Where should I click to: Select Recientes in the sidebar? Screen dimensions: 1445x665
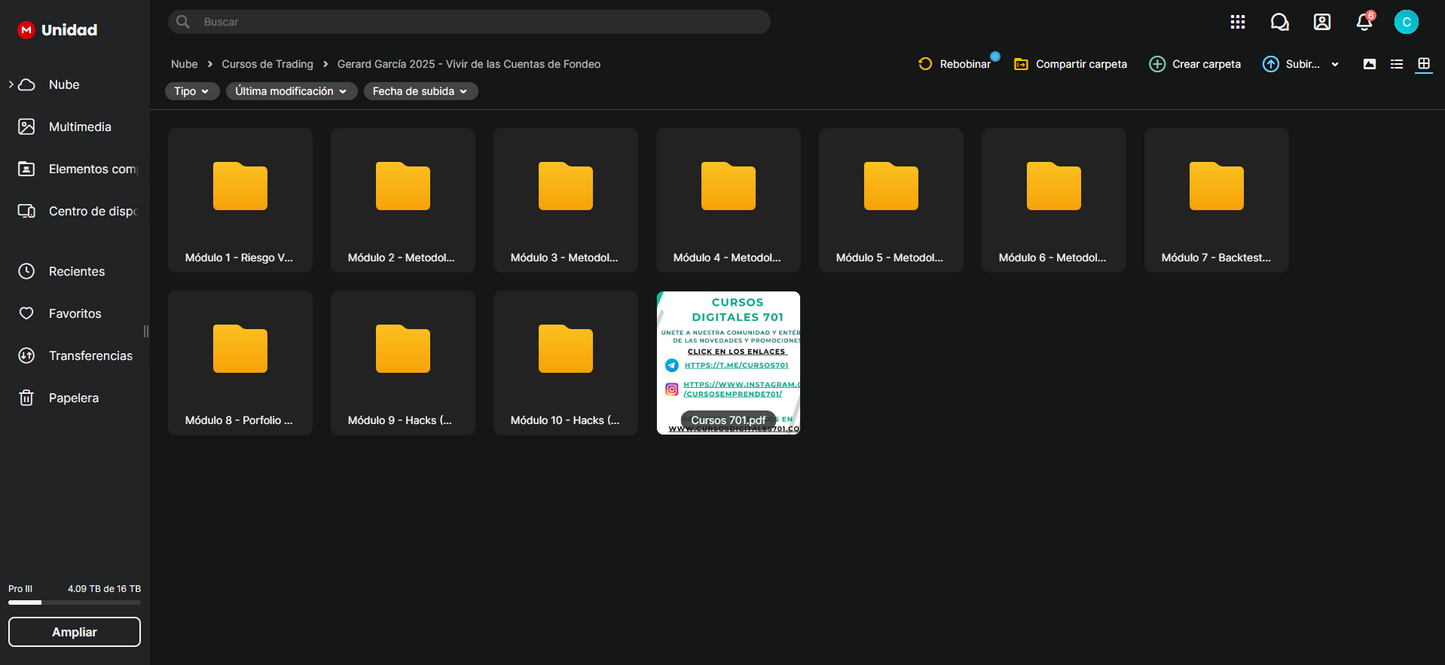(x=75, y=271)
